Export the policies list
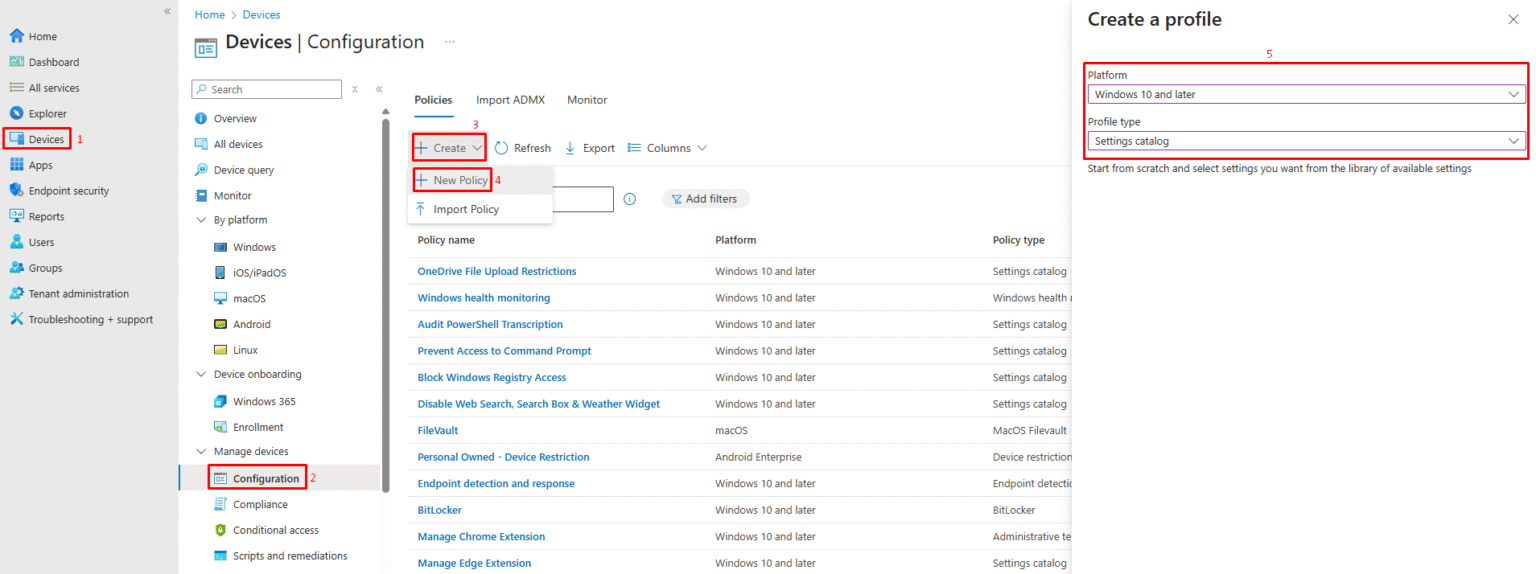Image resolution: width=1536 pixels, height=574 pixels. pyautogui.click(x=590, y=148)
